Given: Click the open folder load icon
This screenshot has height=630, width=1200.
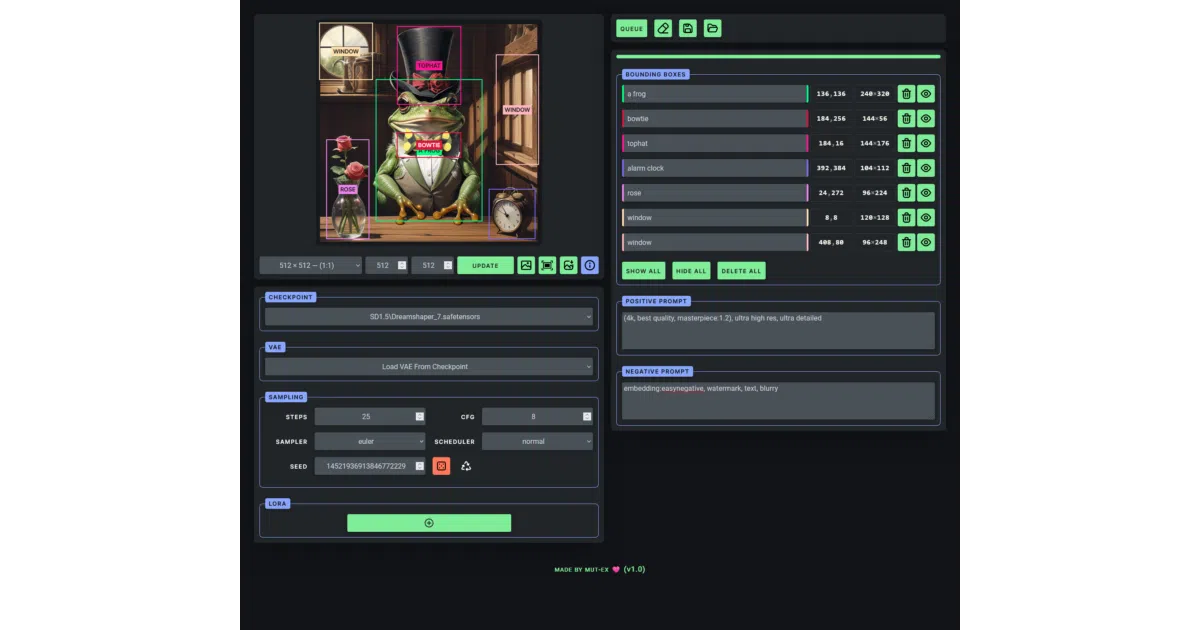Looking at the screenshot, I should tap(712, 29).
